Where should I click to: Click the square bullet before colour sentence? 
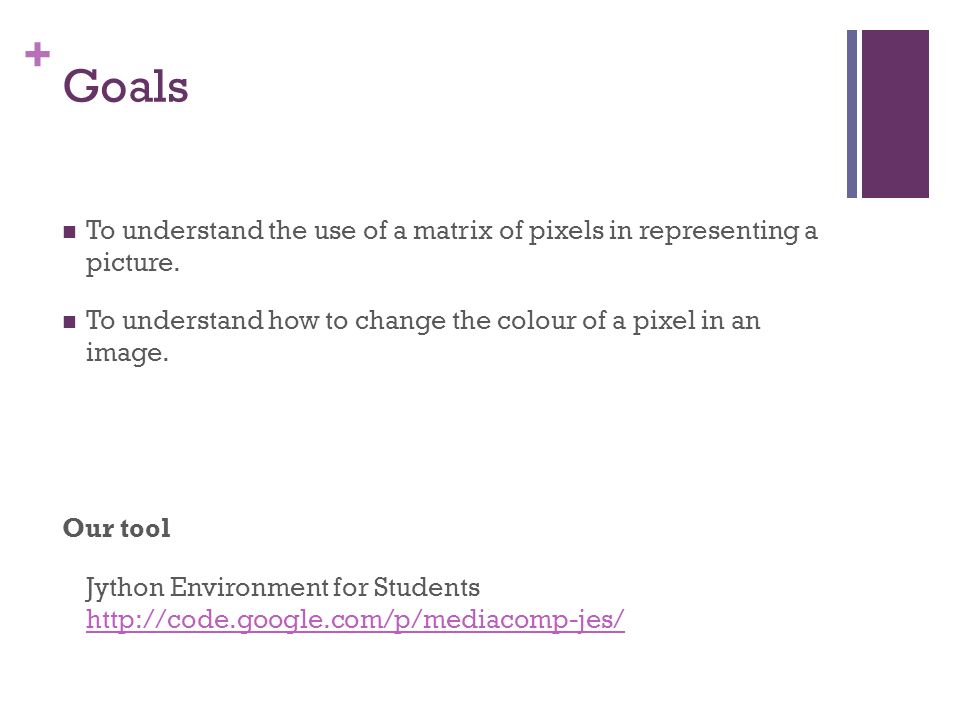69,321
